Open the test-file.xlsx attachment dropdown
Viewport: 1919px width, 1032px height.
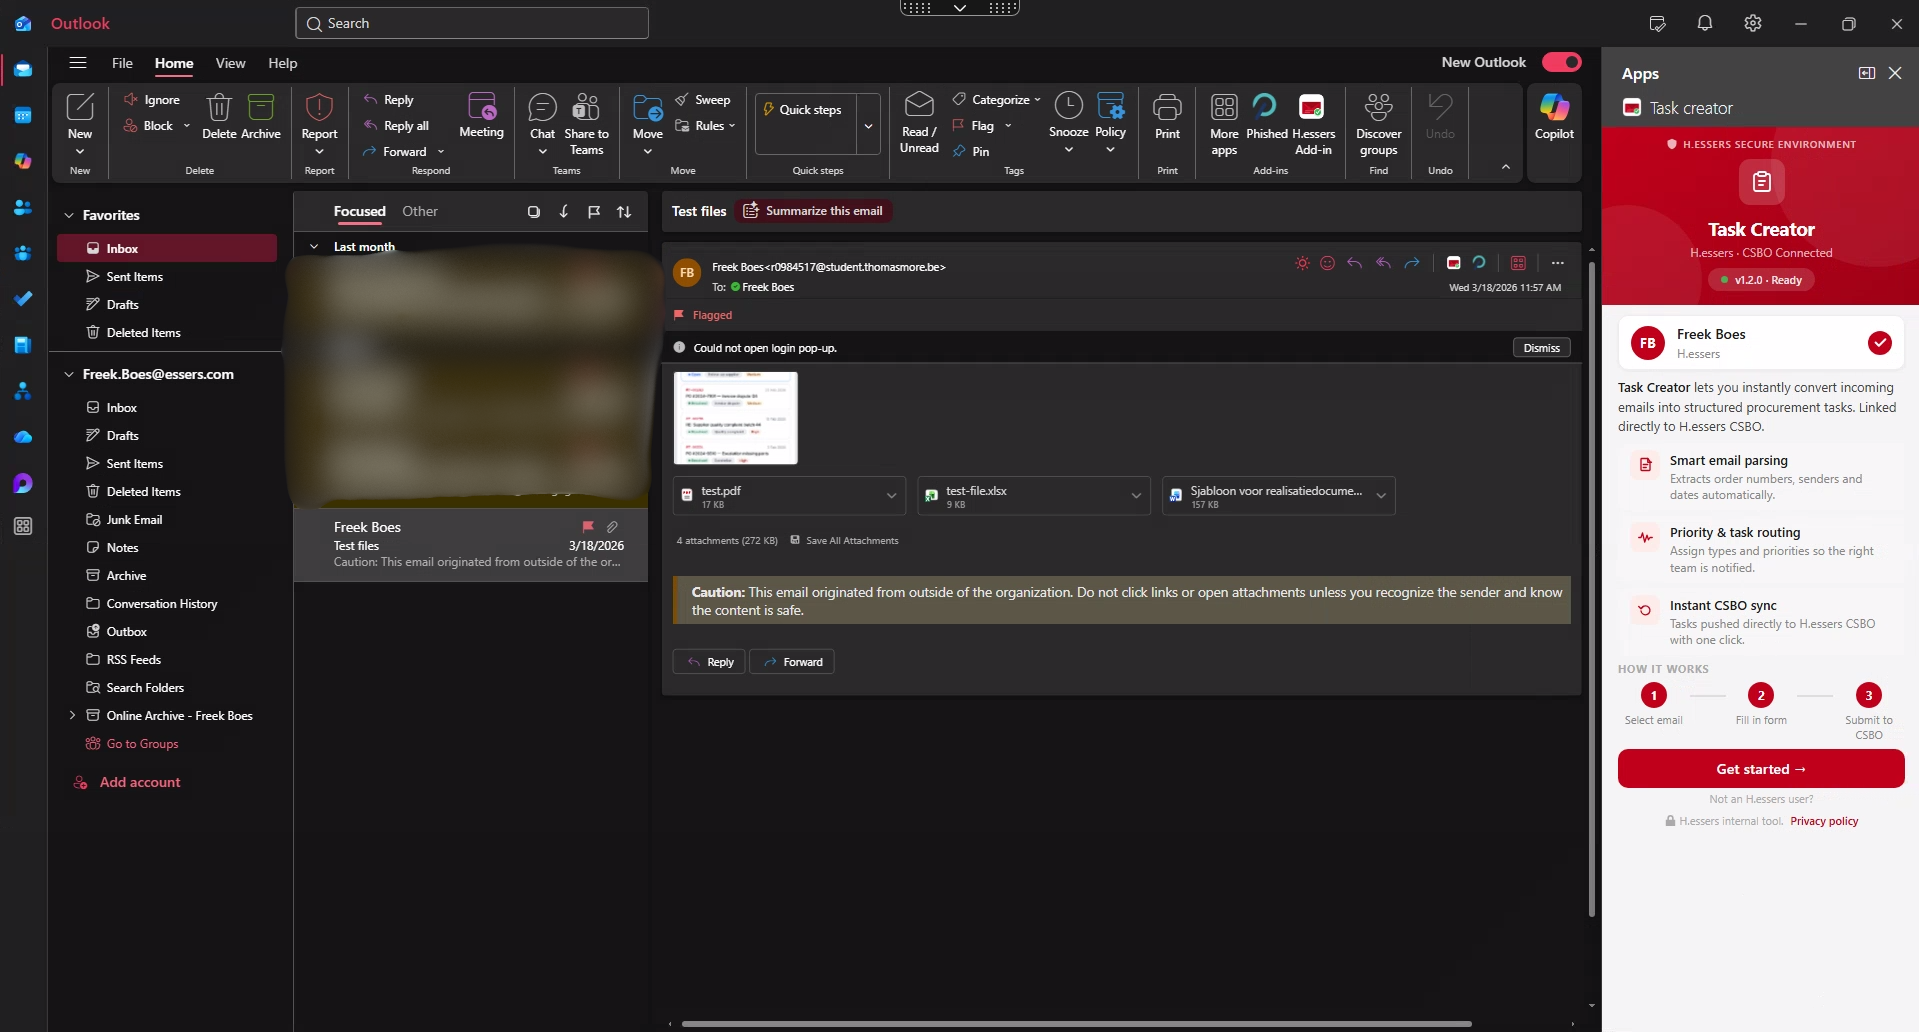[1136, 496]
